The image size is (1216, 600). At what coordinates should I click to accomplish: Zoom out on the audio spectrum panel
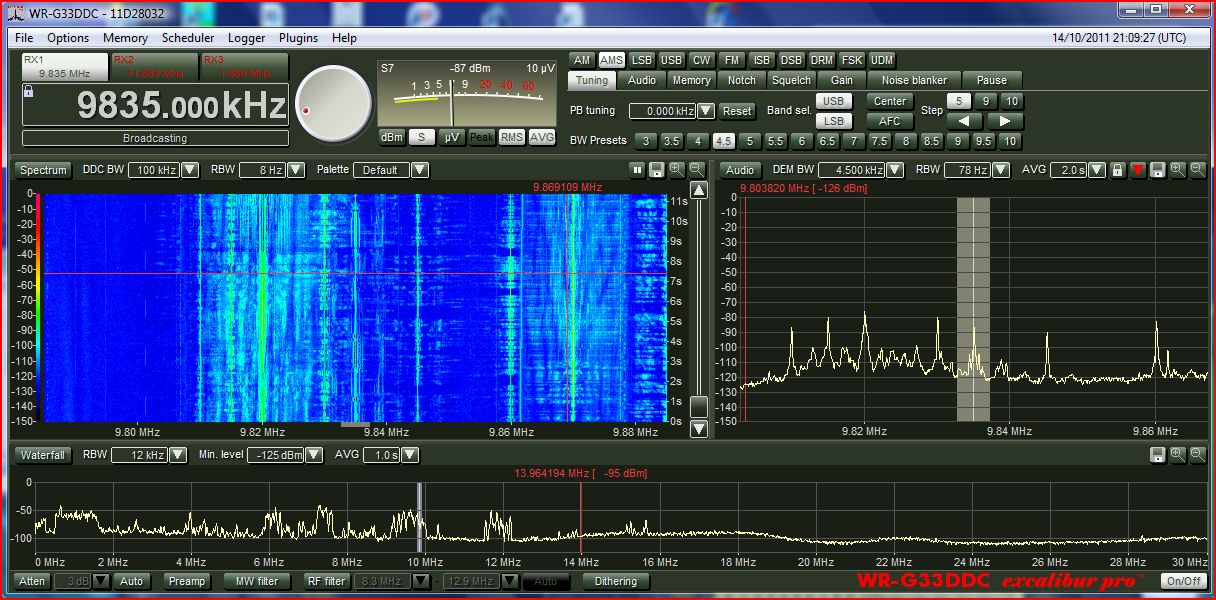tap(1197, 170)
